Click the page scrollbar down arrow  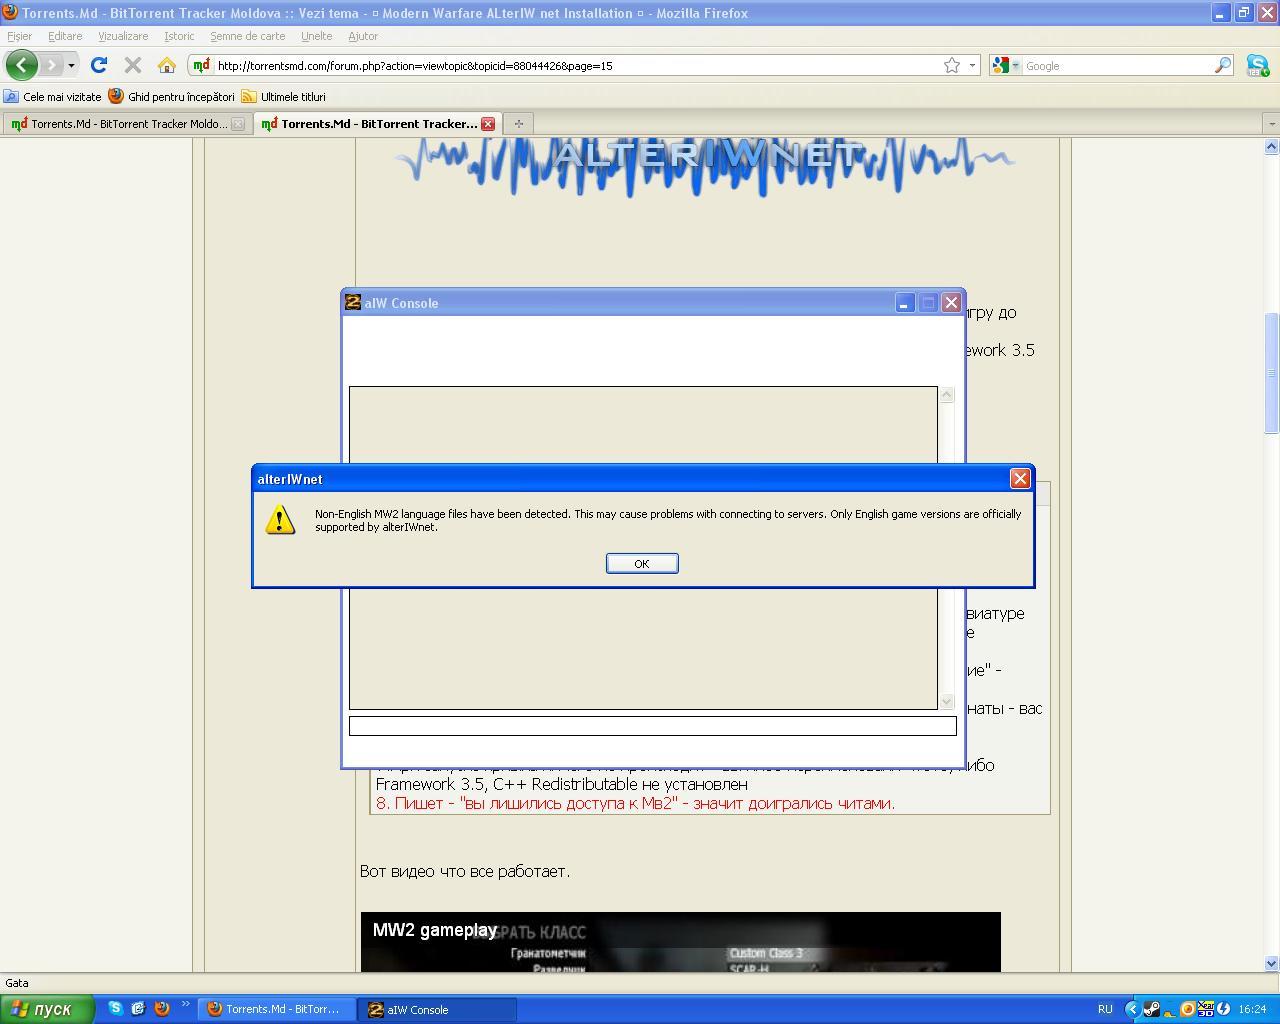coord(1272,963)
